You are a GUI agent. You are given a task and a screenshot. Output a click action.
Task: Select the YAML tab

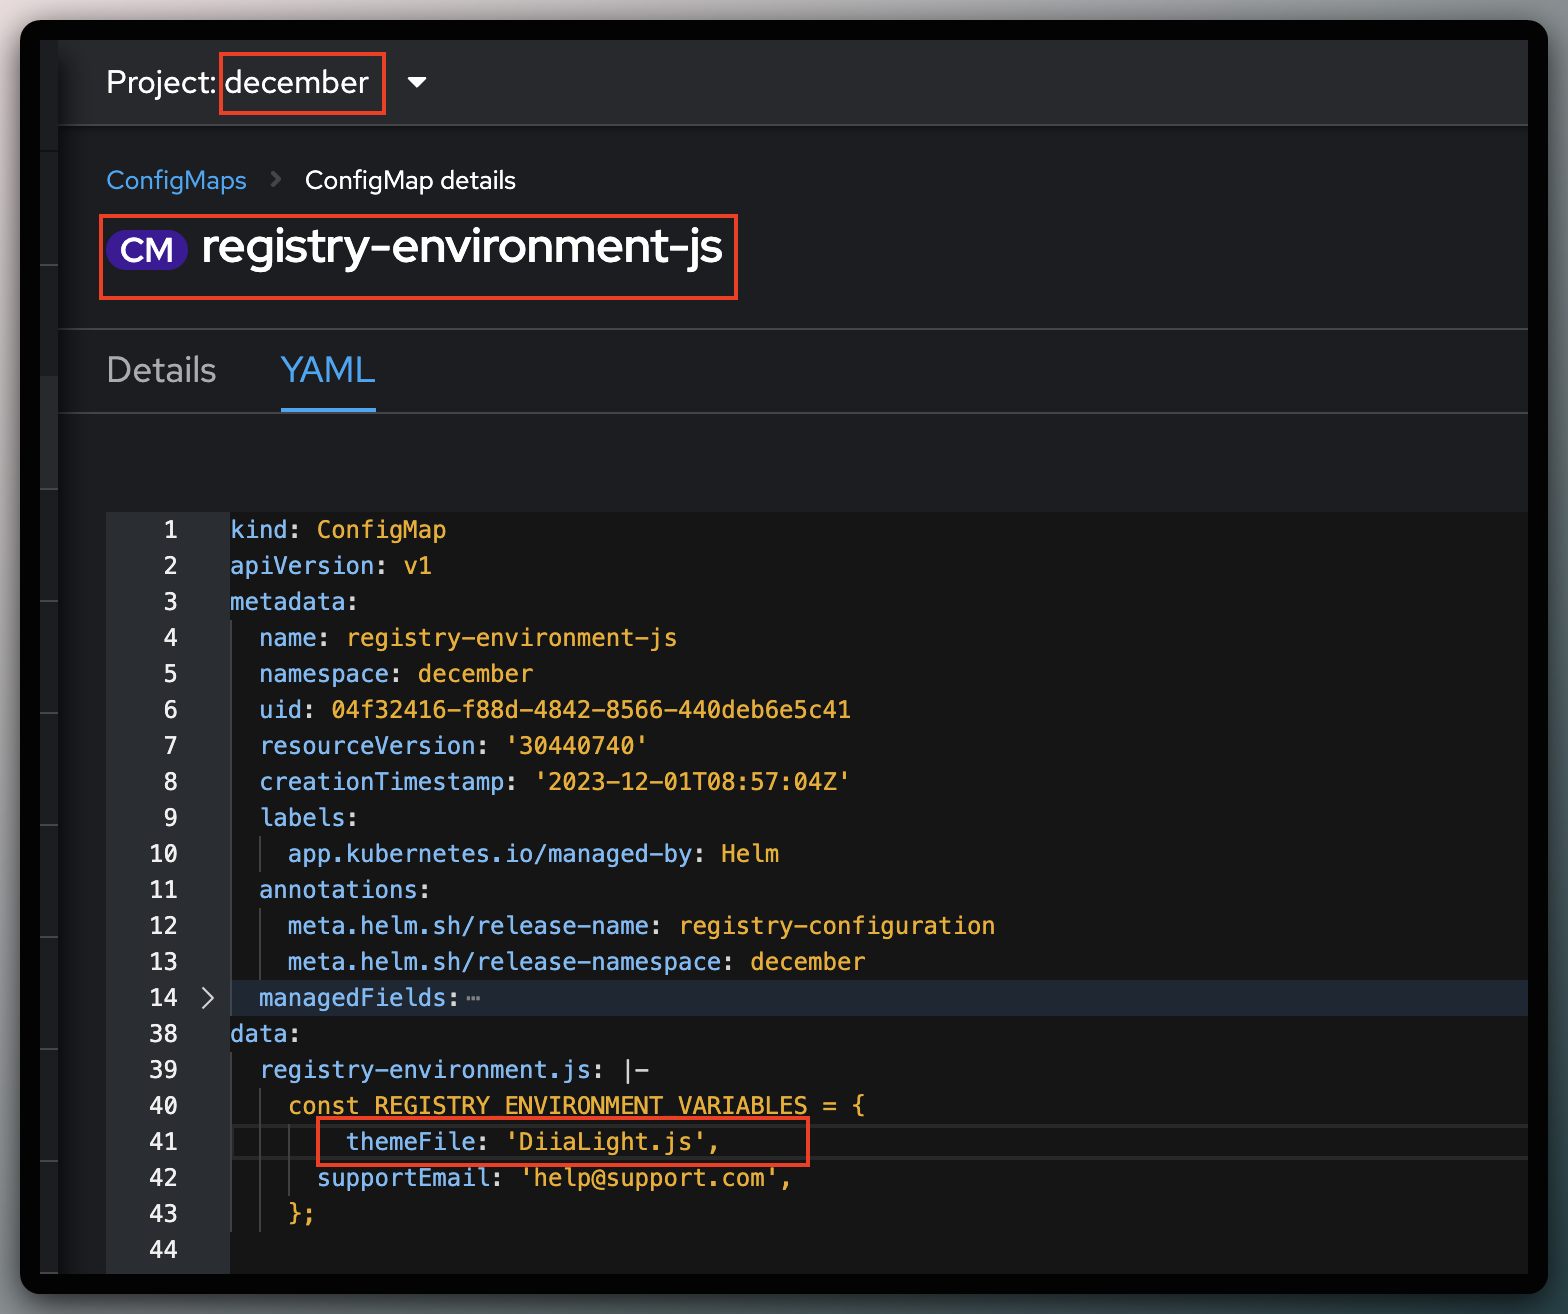pos(328,370)
